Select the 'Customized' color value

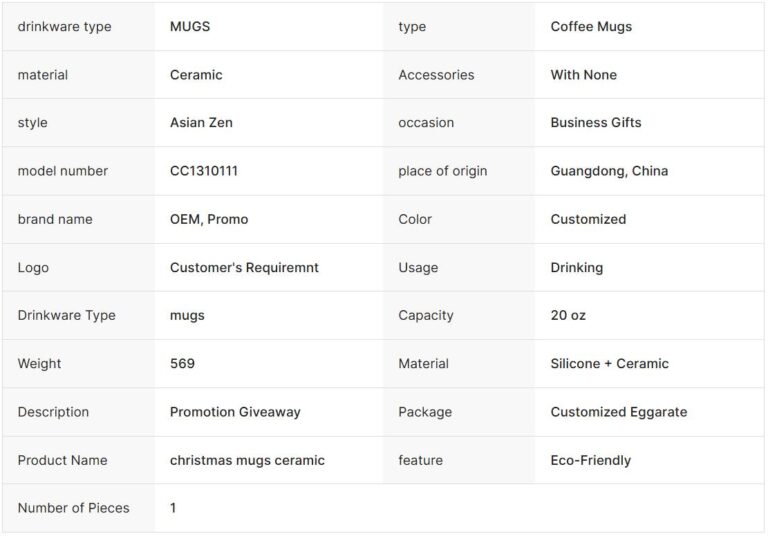[x=588, y=219]
